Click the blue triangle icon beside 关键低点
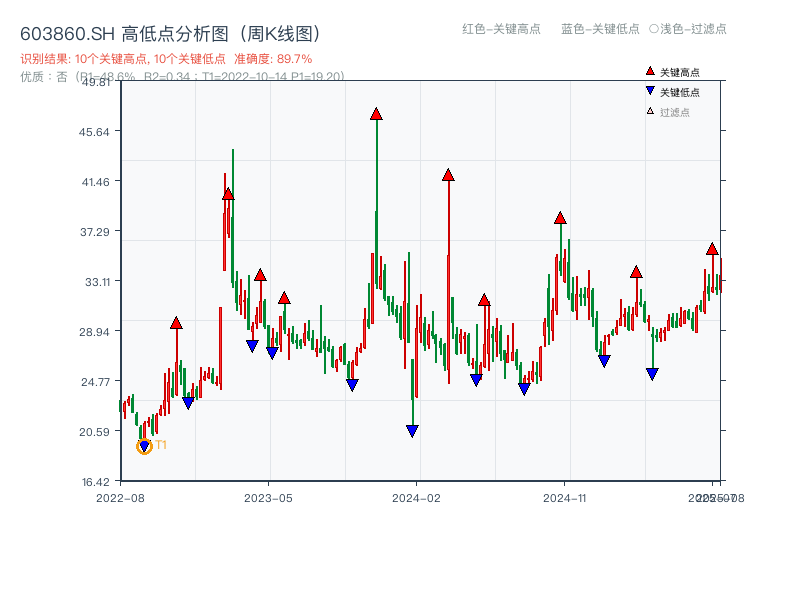The image size is (800, 600). (x=649, y=90)
